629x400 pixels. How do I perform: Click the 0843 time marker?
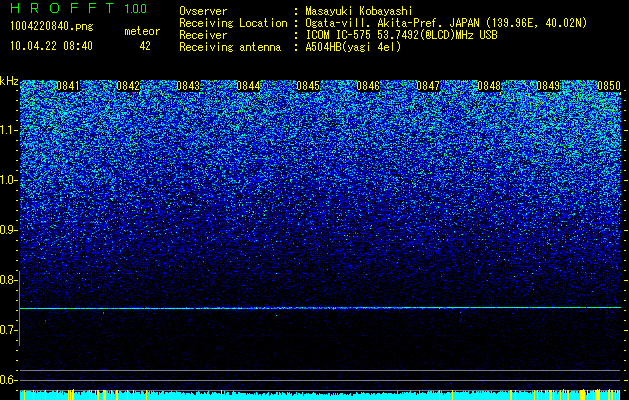coord(188,86)
